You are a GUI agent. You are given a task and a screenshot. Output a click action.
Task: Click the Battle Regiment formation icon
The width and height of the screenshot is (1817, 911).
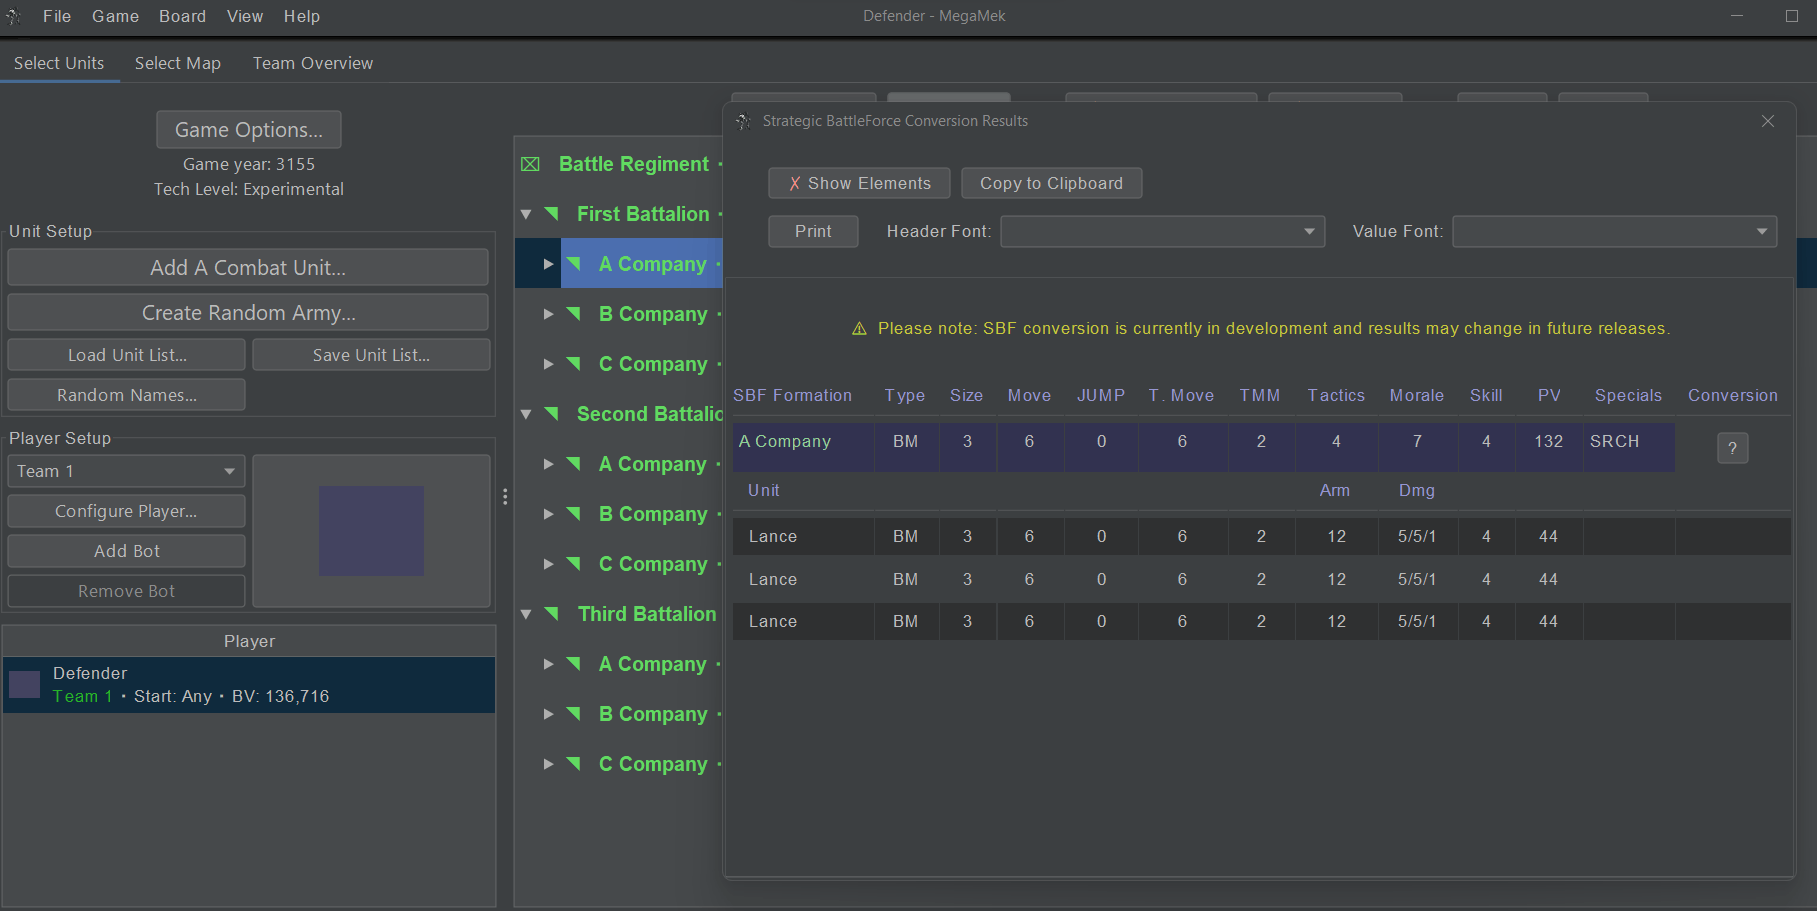[530, 164]
